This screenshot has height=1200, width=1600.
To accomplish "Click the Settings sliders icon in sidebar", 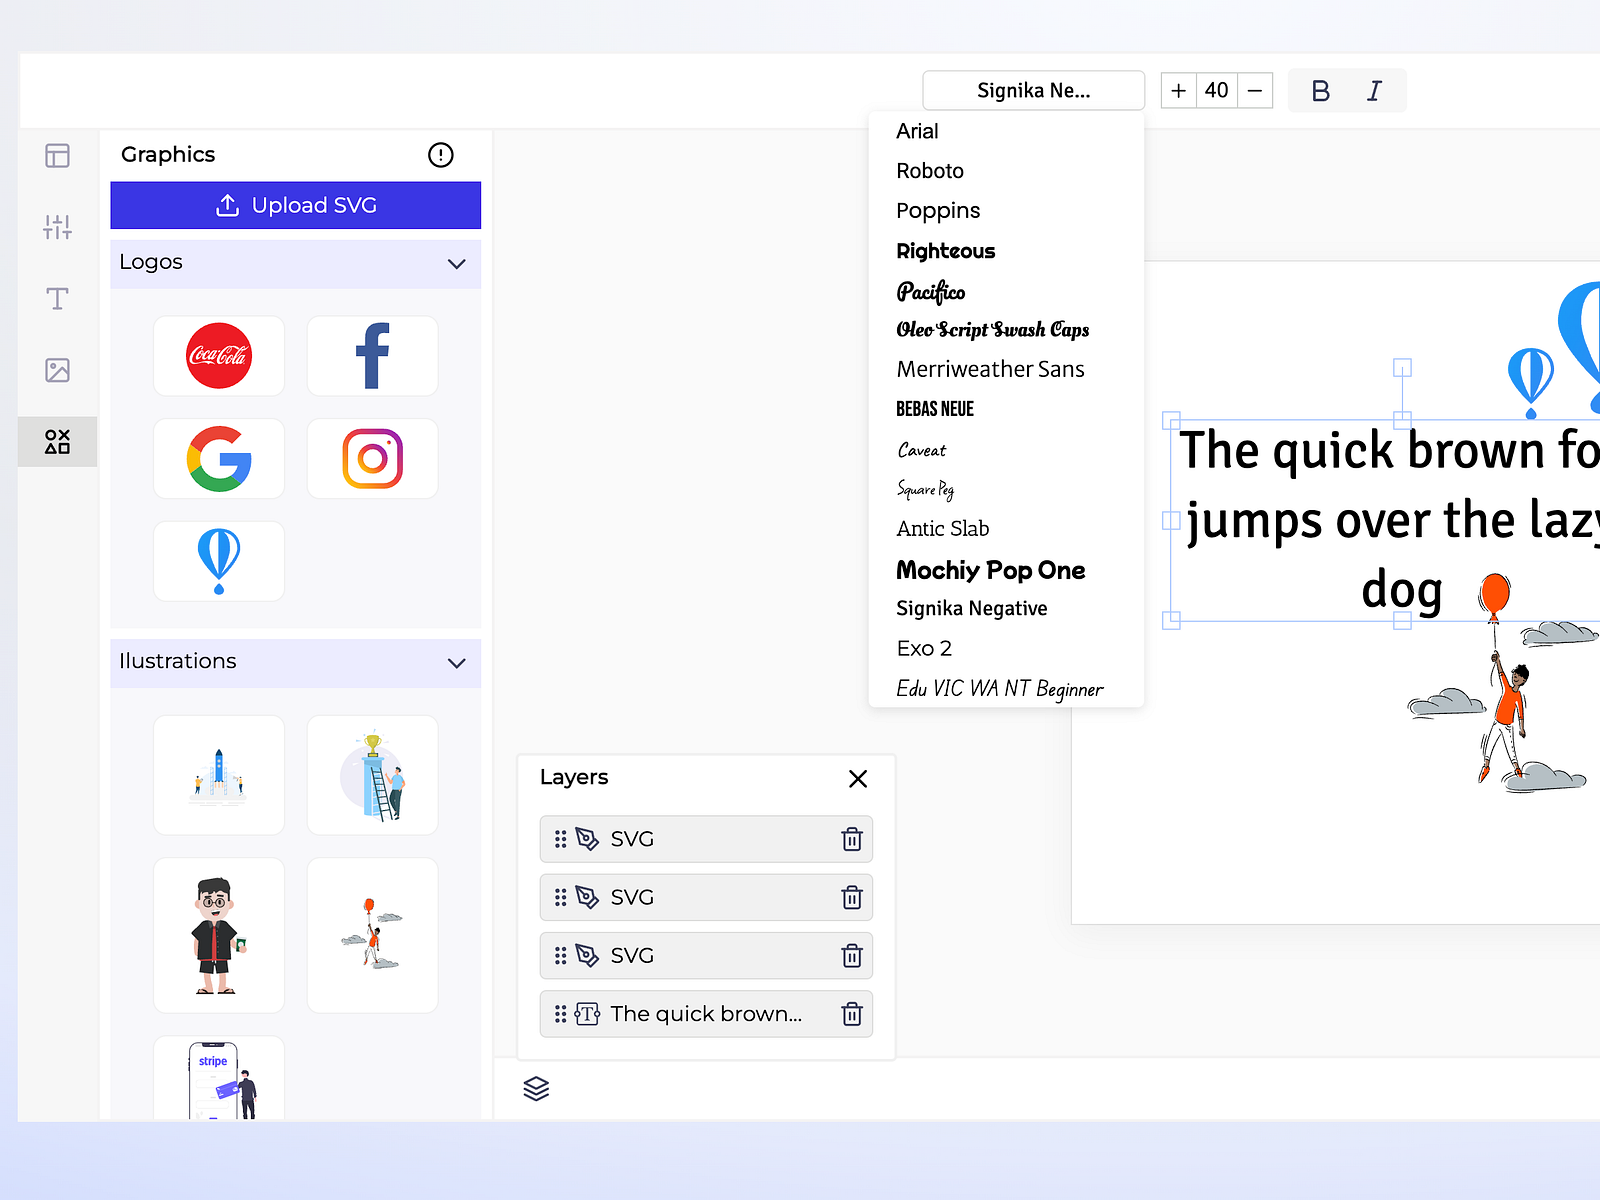I will pos(57,227).
